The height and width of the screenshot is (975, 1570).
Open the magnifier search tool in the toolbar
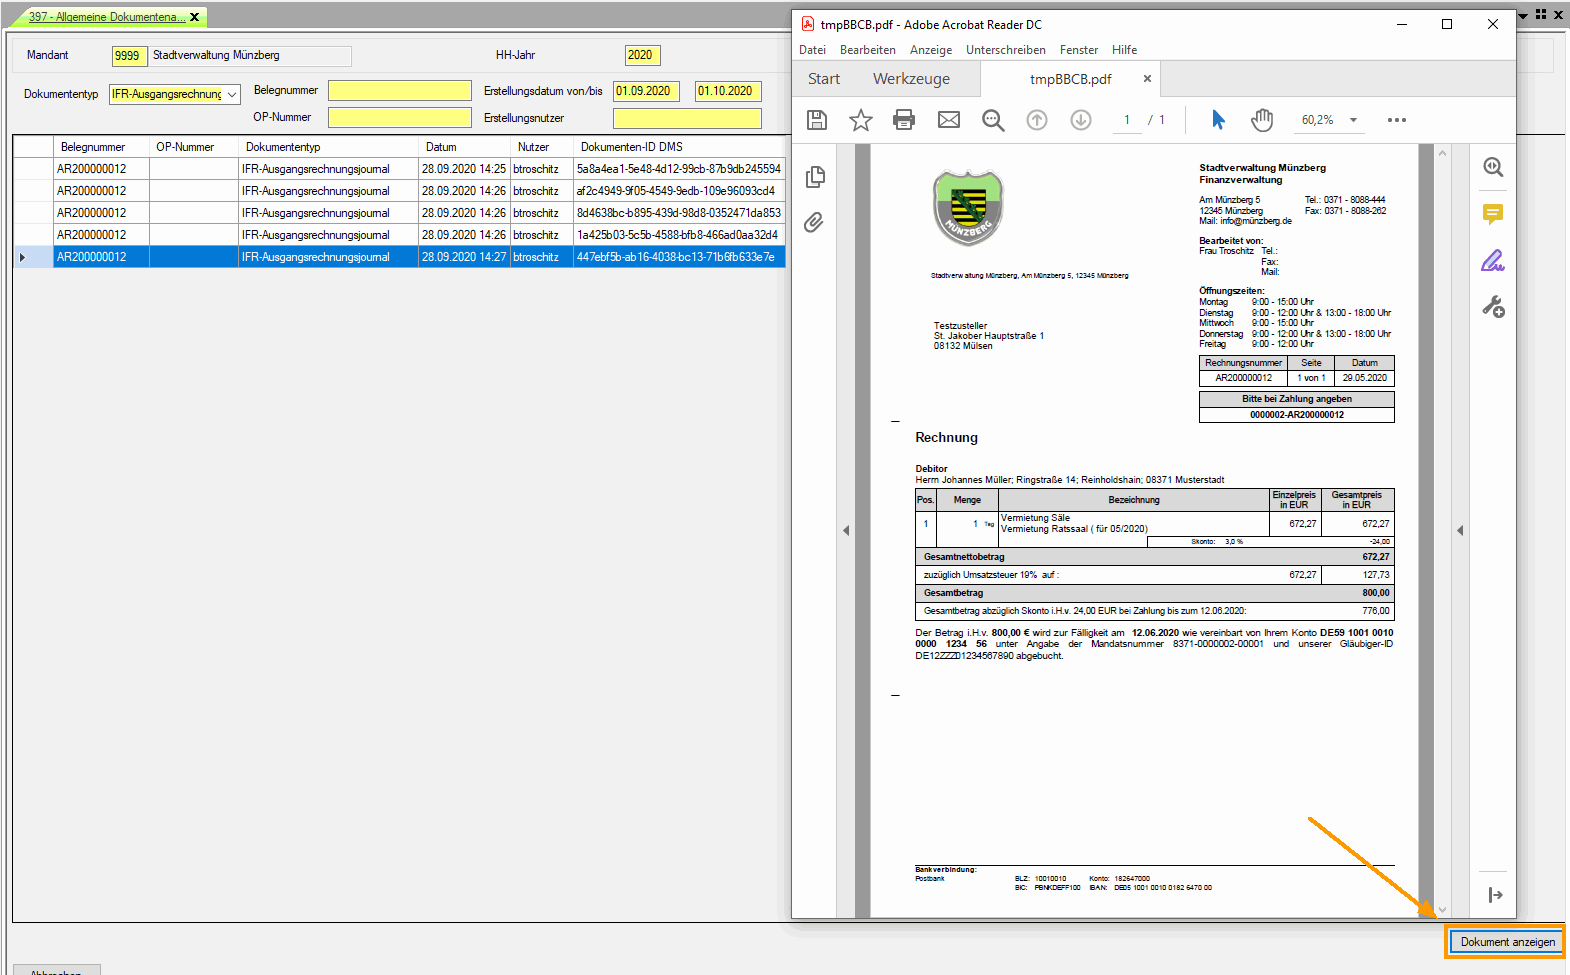point(992,120)
